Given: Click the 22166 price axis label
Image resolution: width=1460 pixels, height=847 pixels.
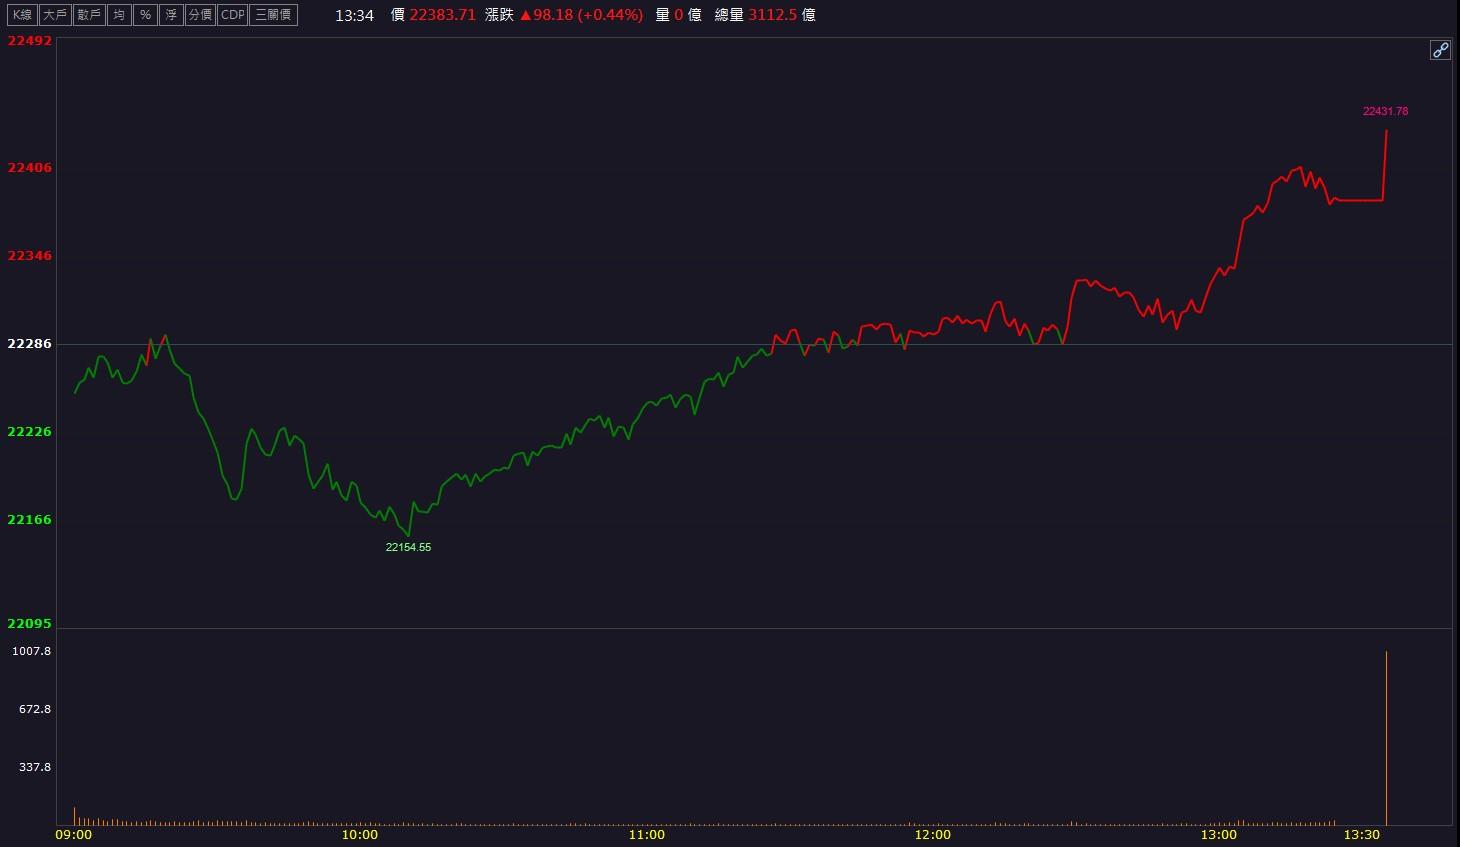Looking at the screenshot, I should [x=30, y=520].
